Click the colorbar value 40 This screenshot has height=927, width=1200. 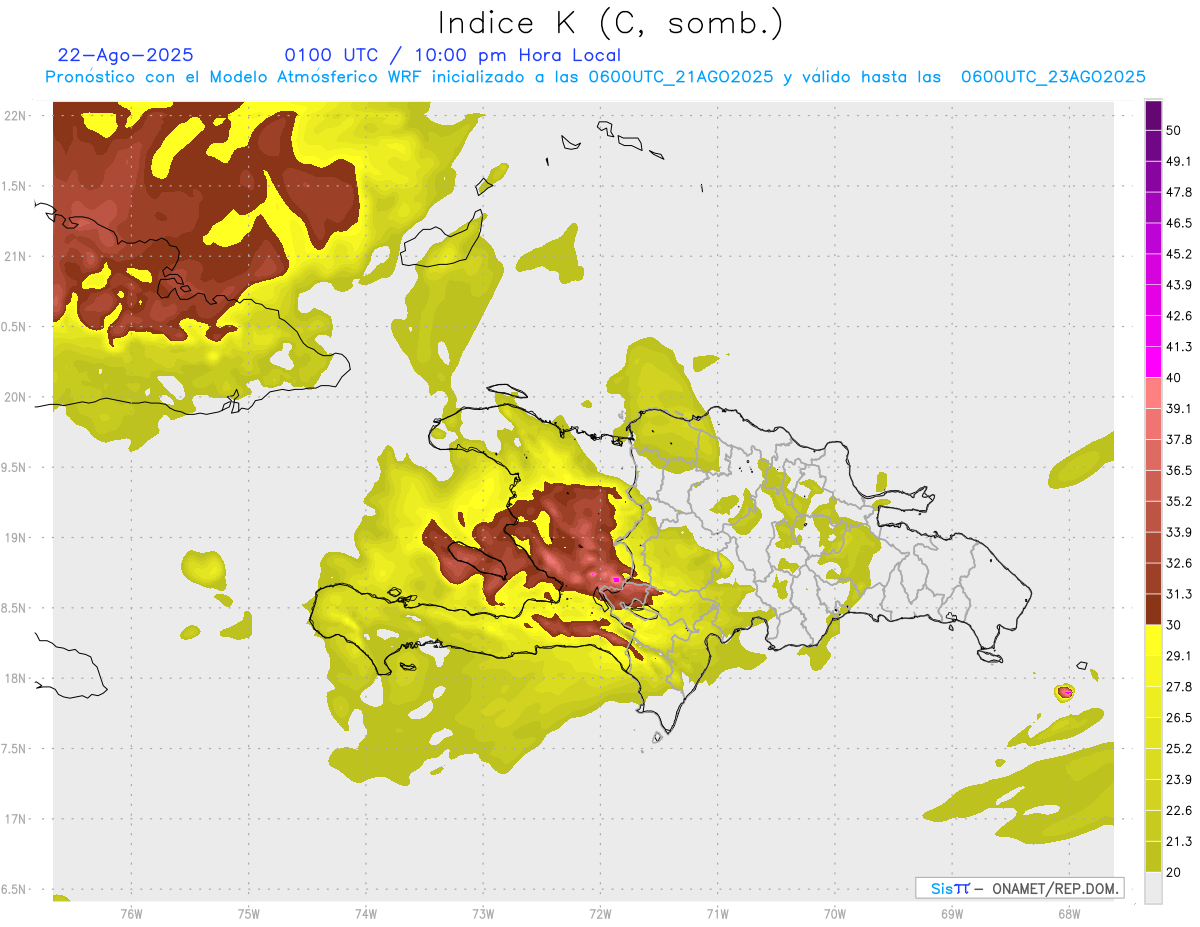pos(1174,378)
